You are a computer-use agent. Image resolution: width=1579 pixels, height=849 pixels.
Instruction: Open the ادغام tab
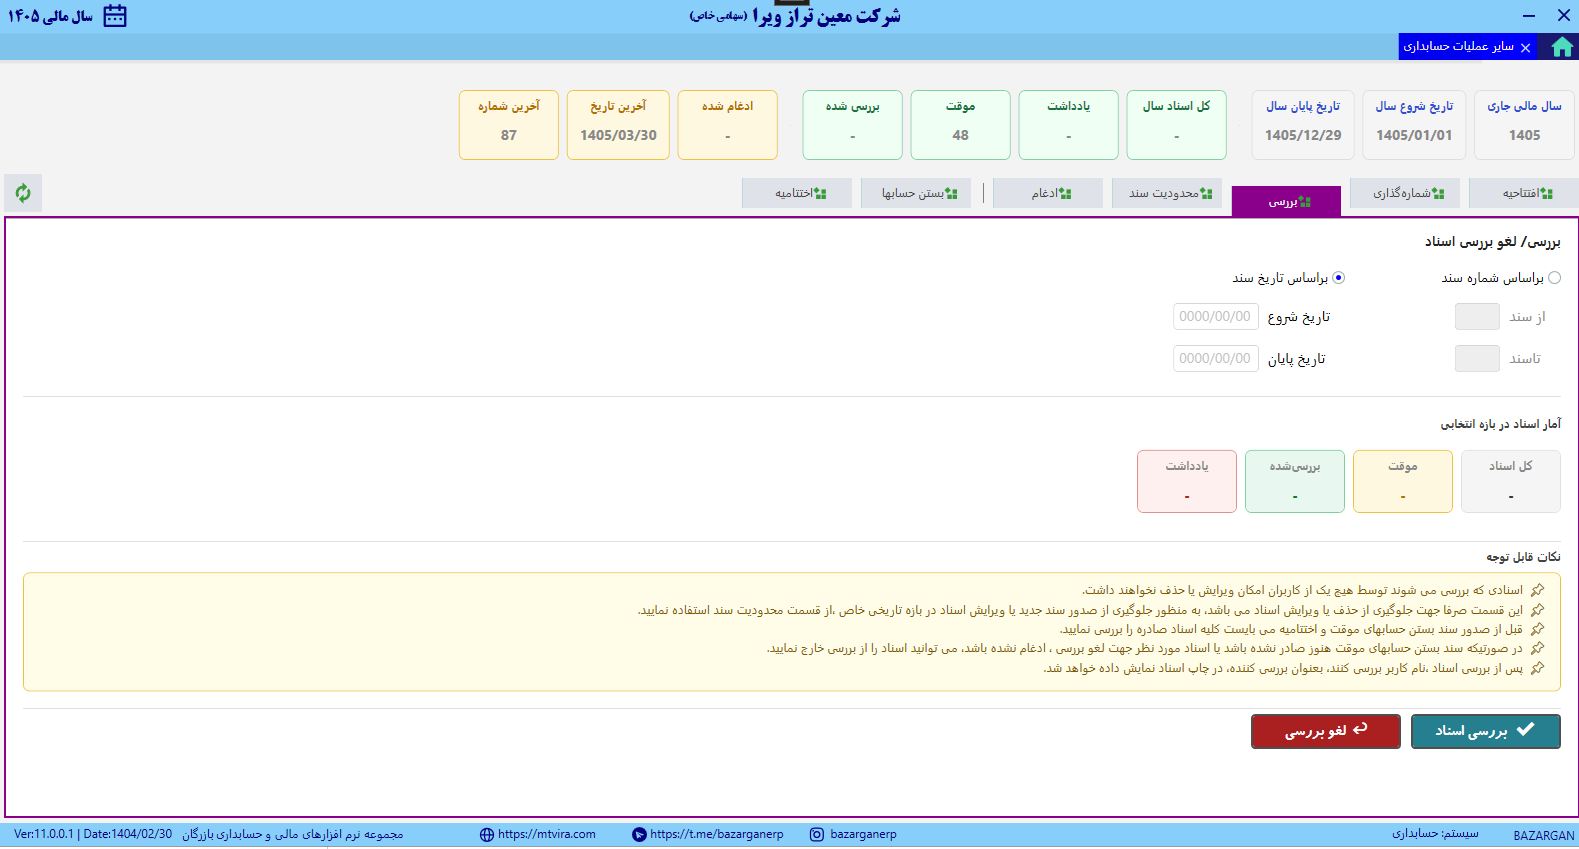(x=1048, y=193)
